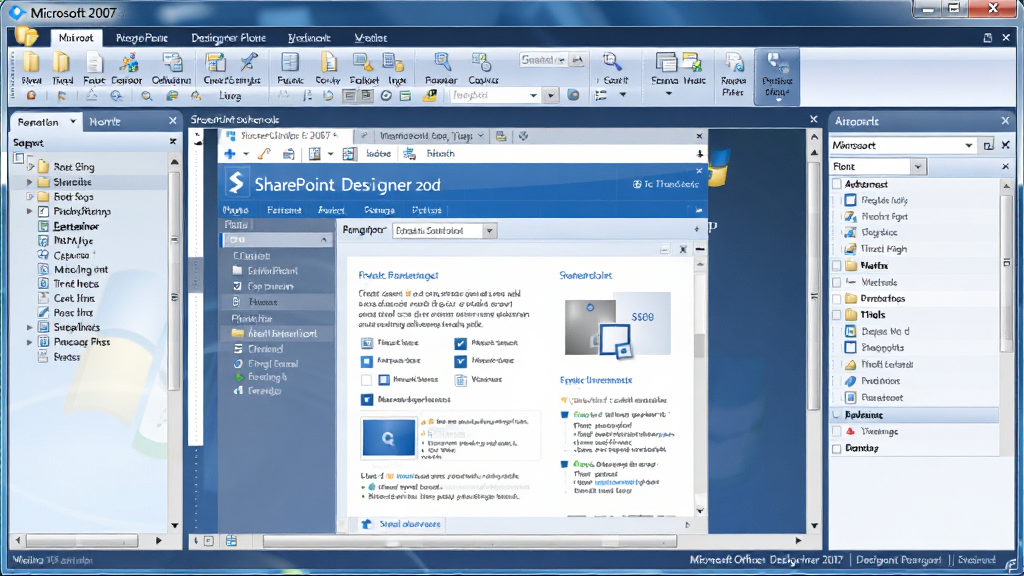Toggle the second blue checkbox in left column
Screen dimensions: 1024x576
[366, 360]
